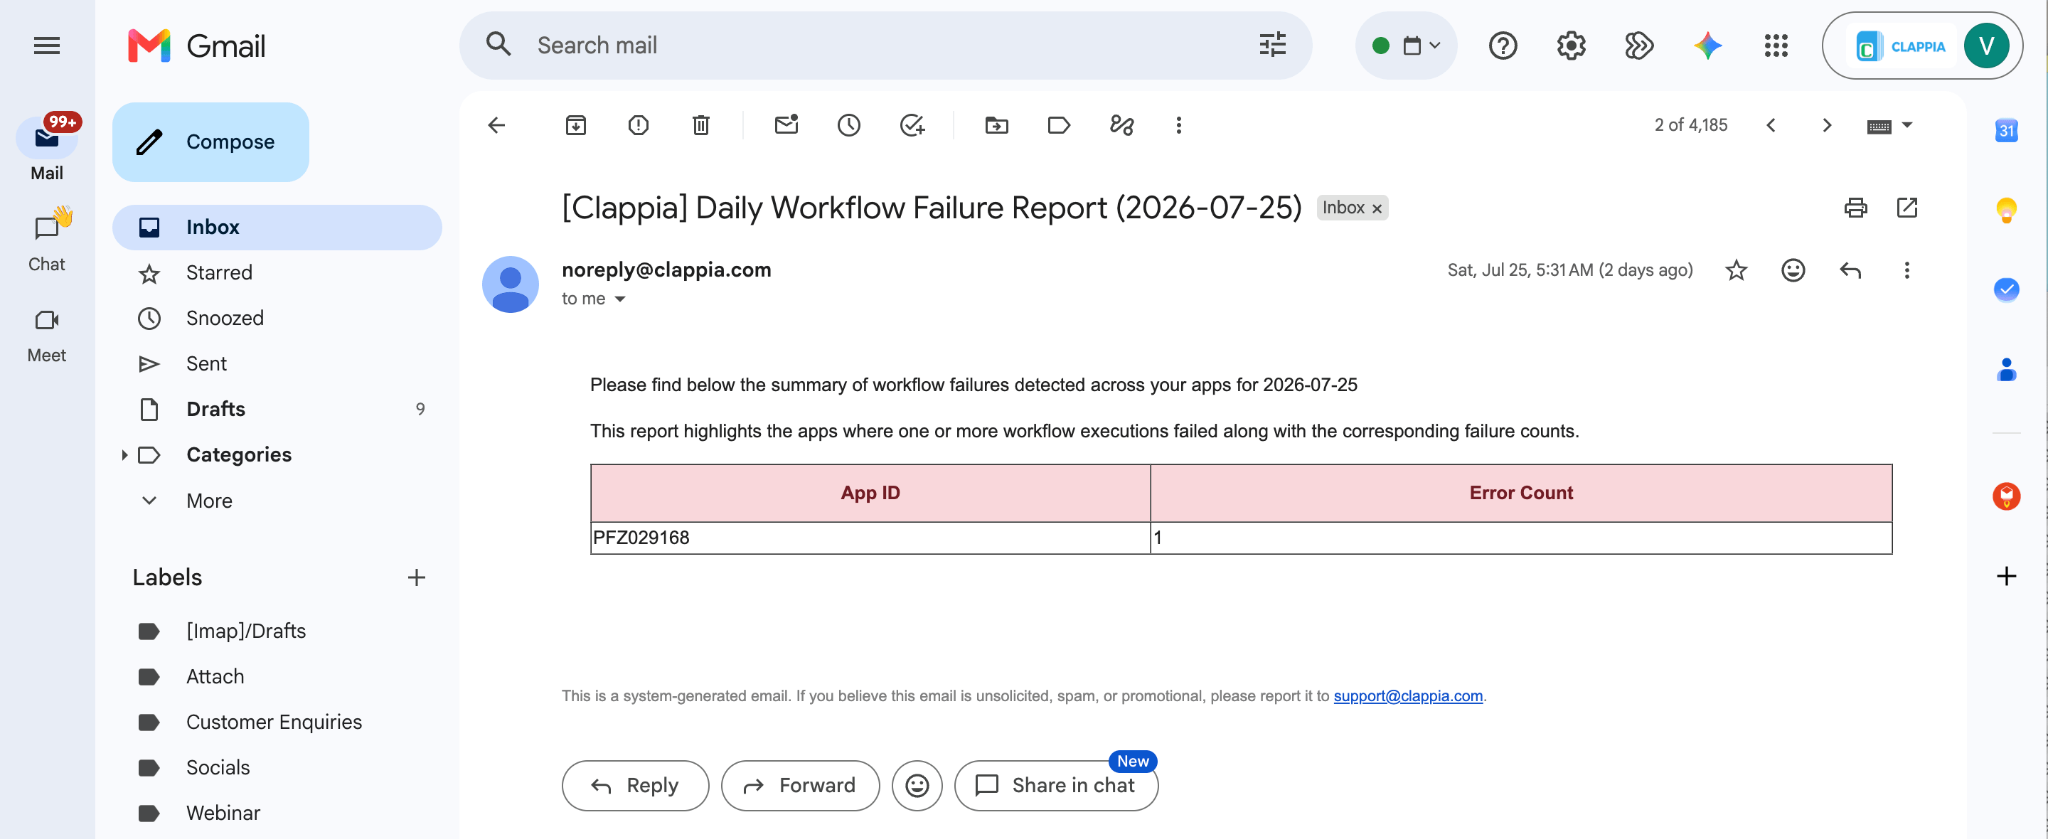This screenshot has width=2048, height=839.
Task: Go to the older email arrow
Action: click(1827, 125)
